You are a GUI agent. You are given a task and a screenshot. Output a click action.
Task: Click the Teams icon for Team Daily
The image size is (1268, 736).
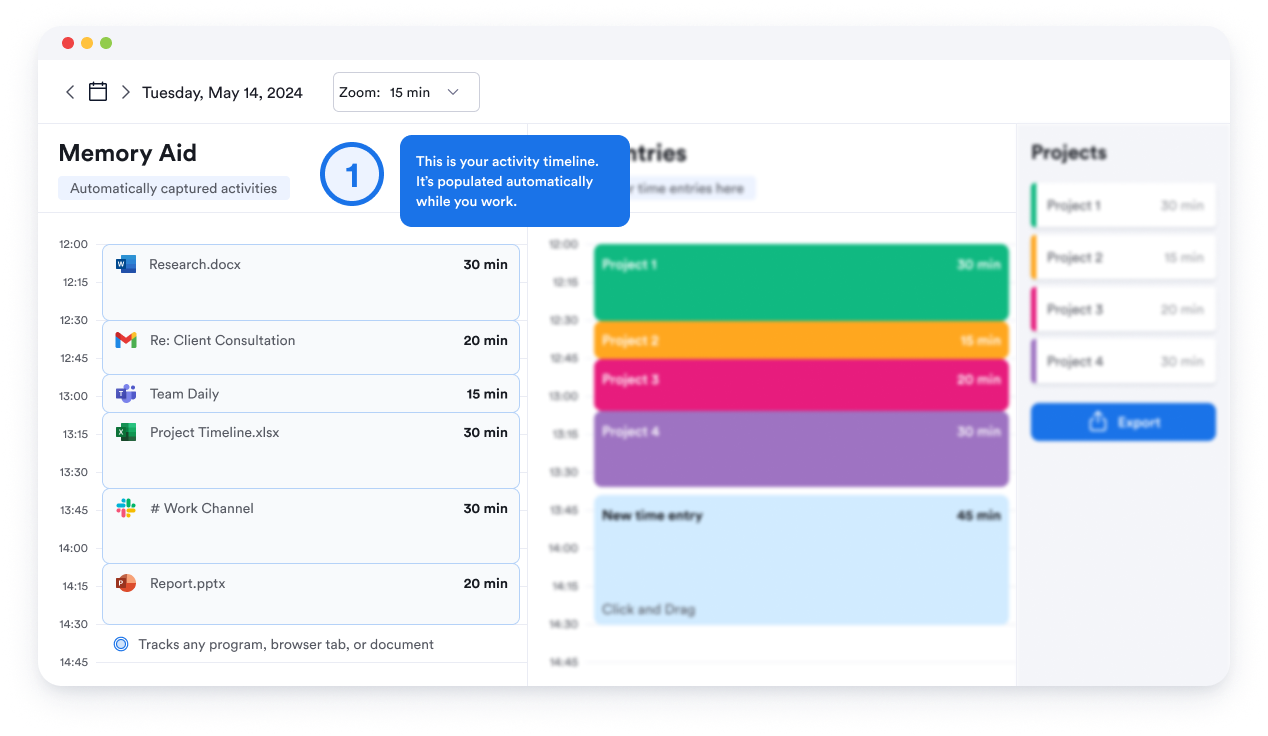click(x=126, y=394)
